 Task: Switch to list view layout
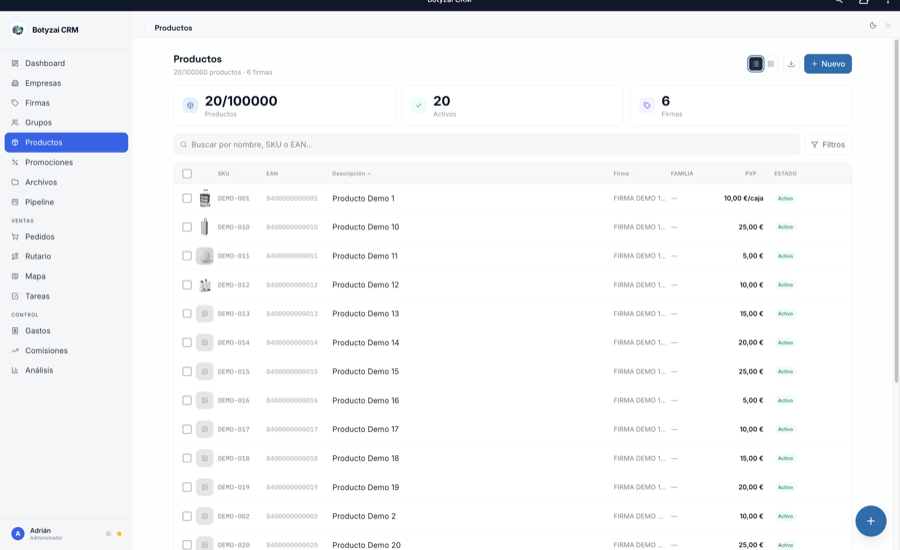(x=755, y=64)
